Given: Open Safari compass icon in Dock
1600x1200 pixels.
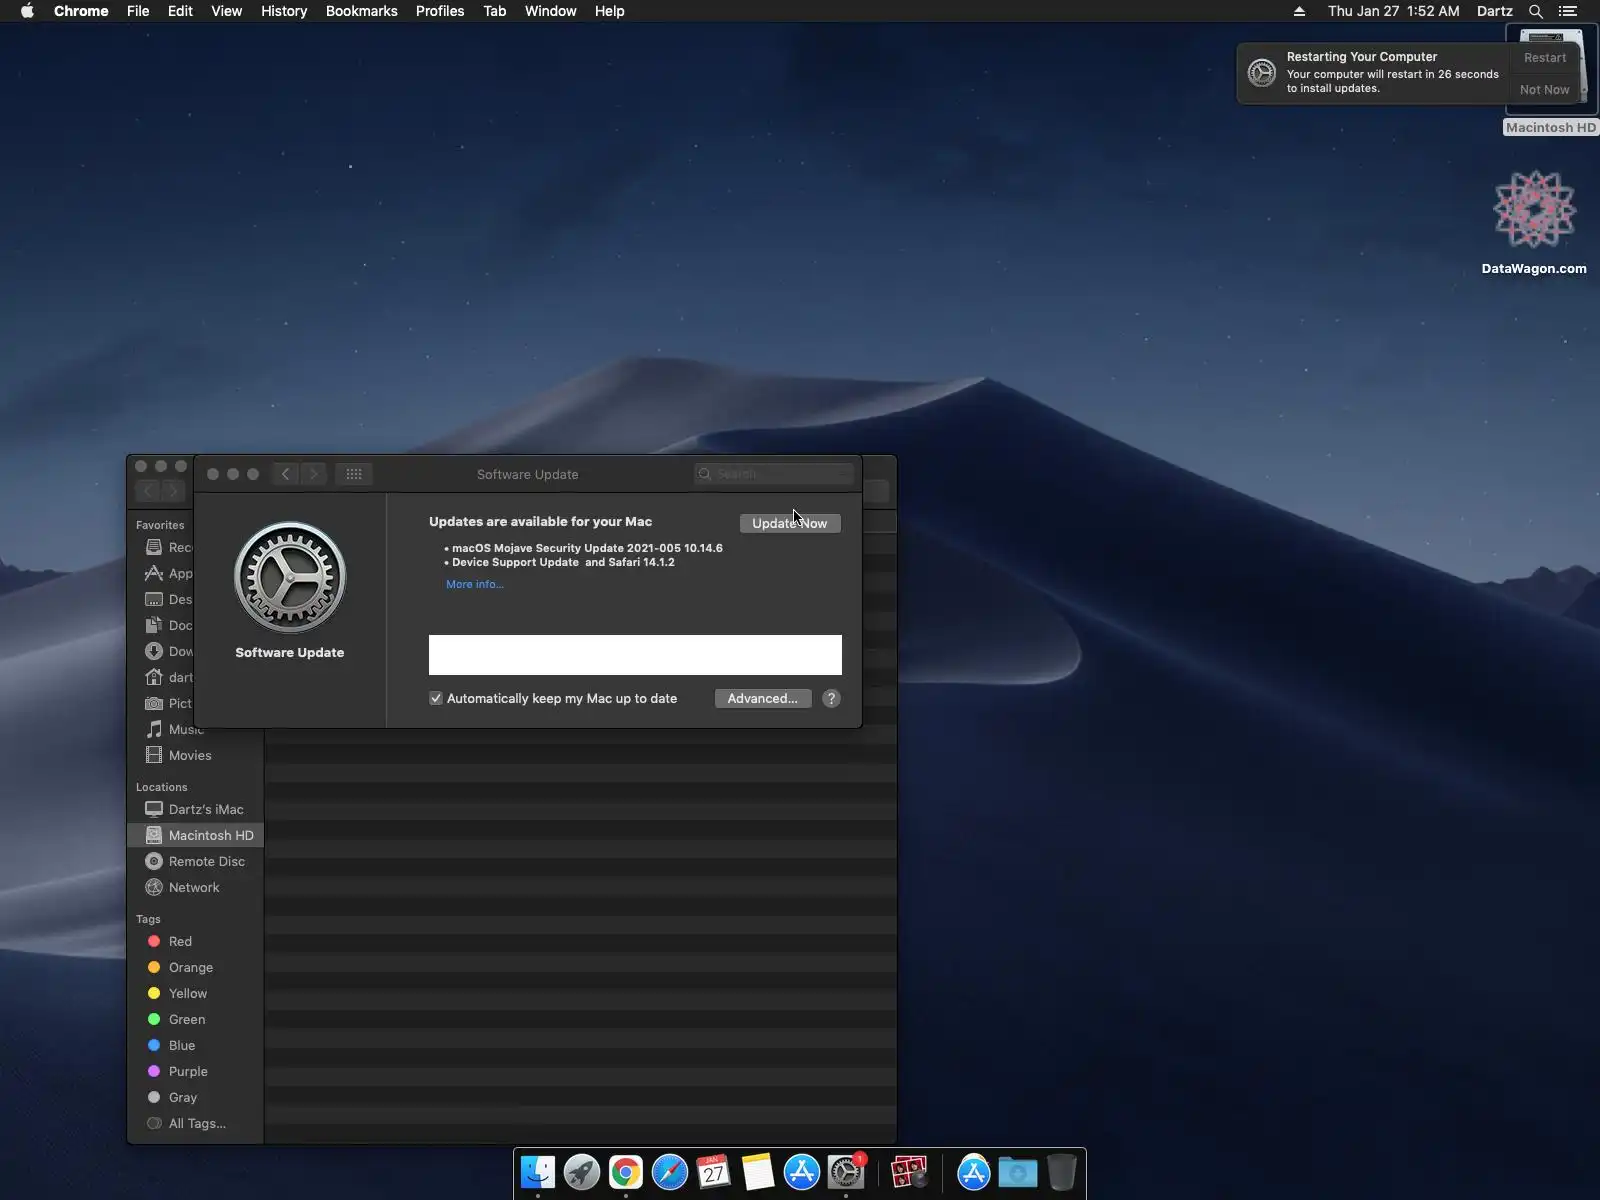Looking at the screenshot, I should tap(670, 1172).
